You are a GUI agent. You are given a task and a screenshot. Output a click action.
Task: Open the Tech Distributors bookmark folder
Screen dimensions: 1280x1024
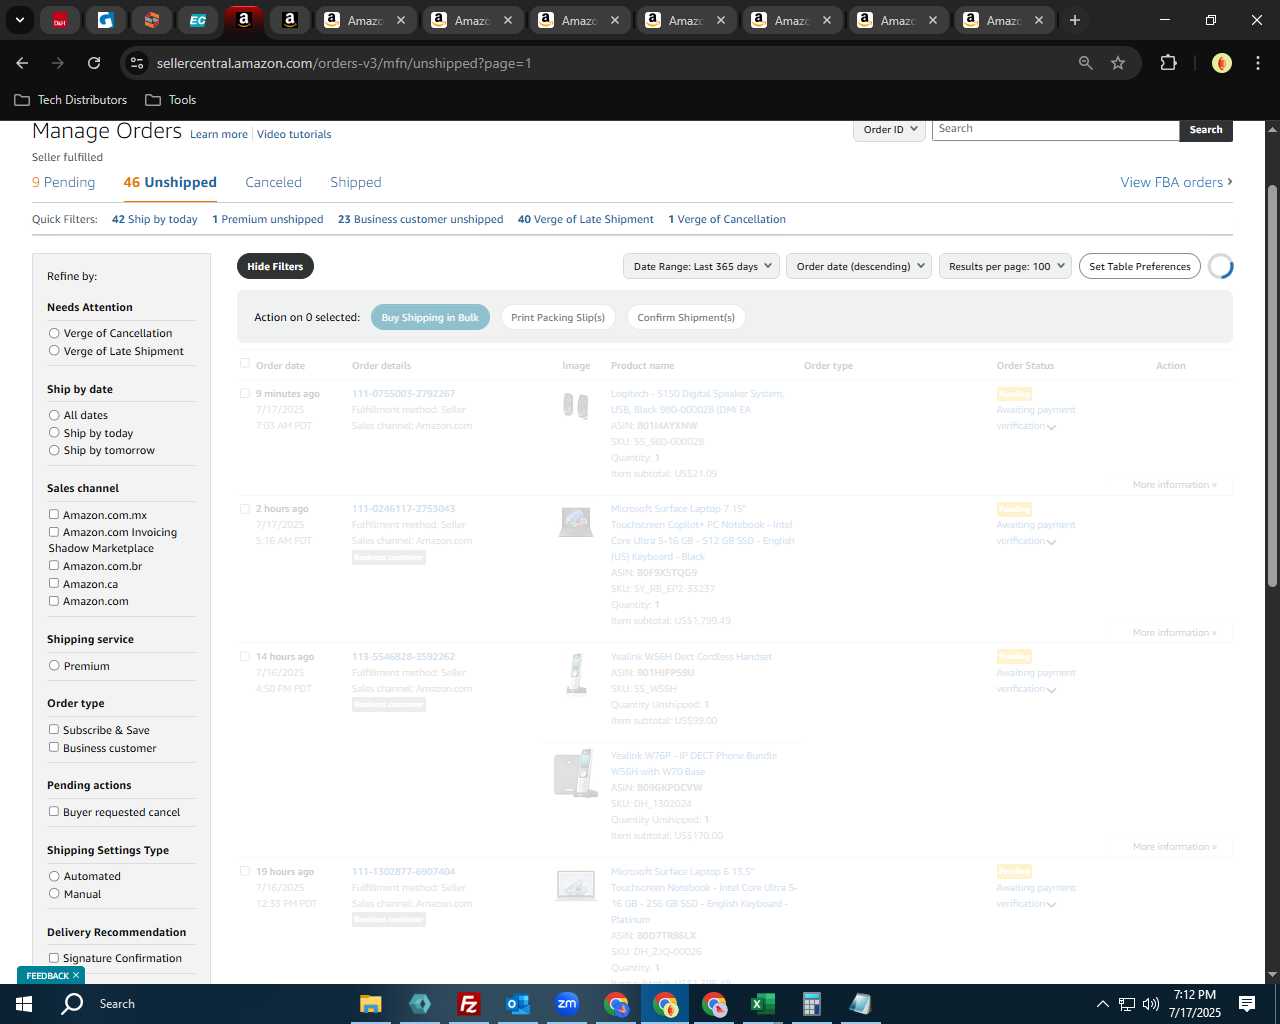click(71, 100)
